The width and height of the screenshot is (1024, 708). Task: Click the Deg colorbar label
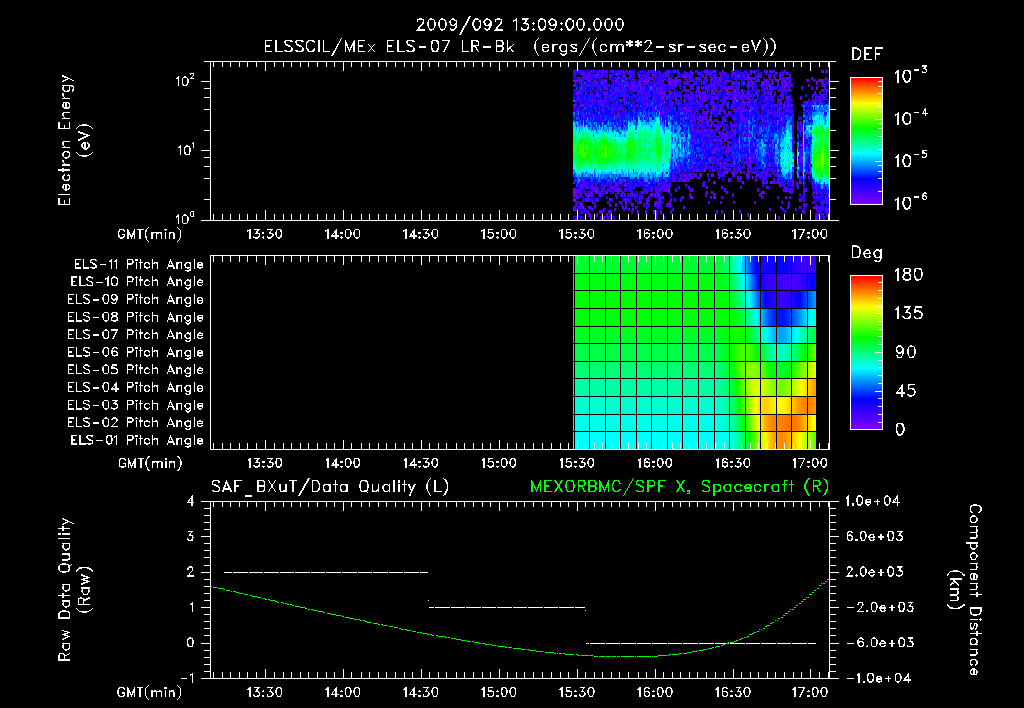pos(866,253)
